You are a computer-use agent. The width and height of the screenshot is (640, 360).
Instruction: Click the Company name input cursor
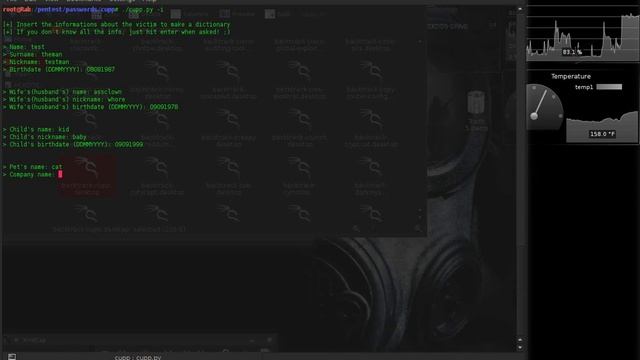click(60, 174)
